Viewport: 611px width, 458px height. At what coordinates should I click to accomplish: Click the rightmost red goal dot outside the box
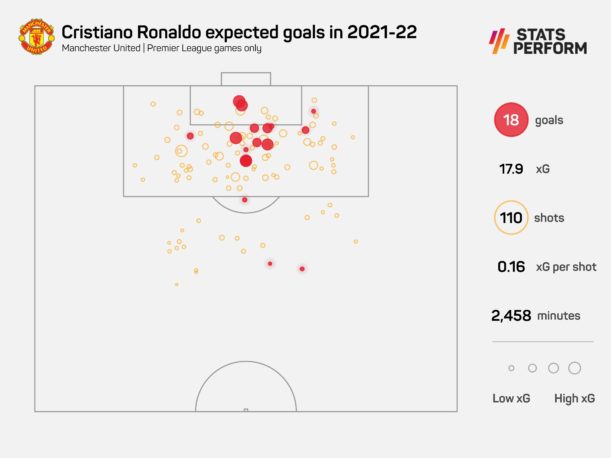(x=302, y=268)
